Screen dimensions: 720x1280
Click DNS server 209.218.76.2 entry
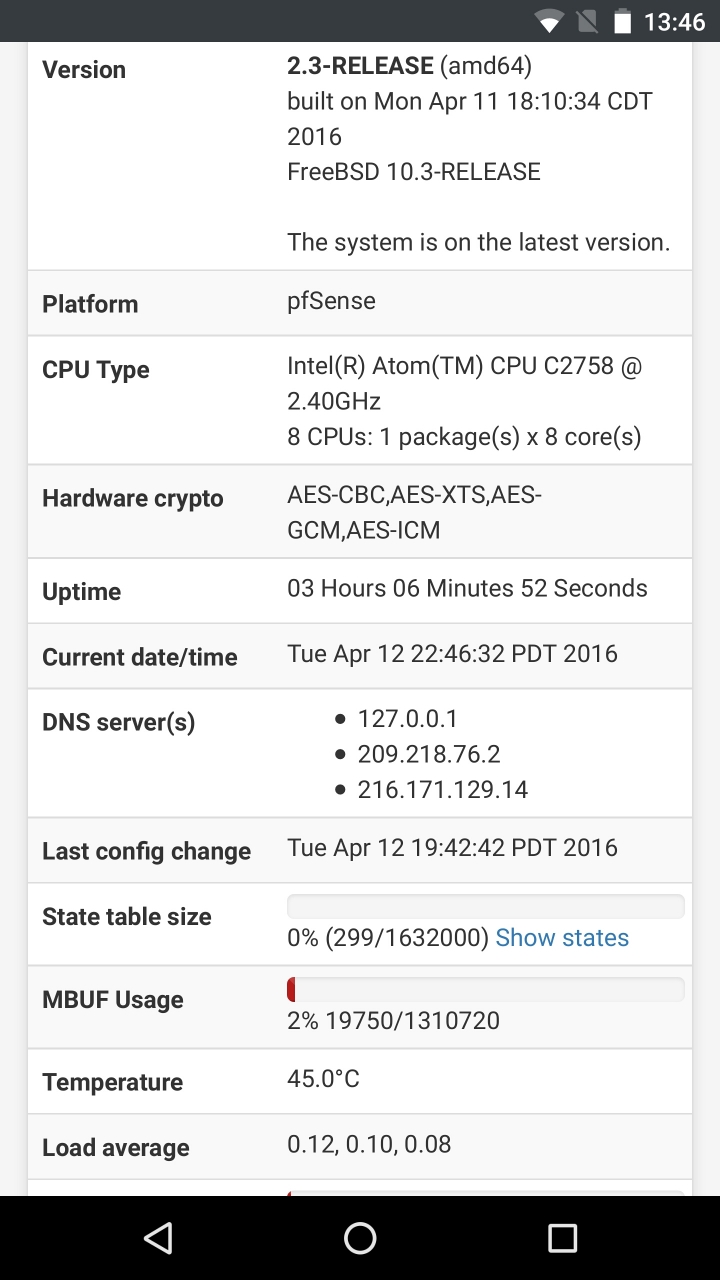pos(429,754)
